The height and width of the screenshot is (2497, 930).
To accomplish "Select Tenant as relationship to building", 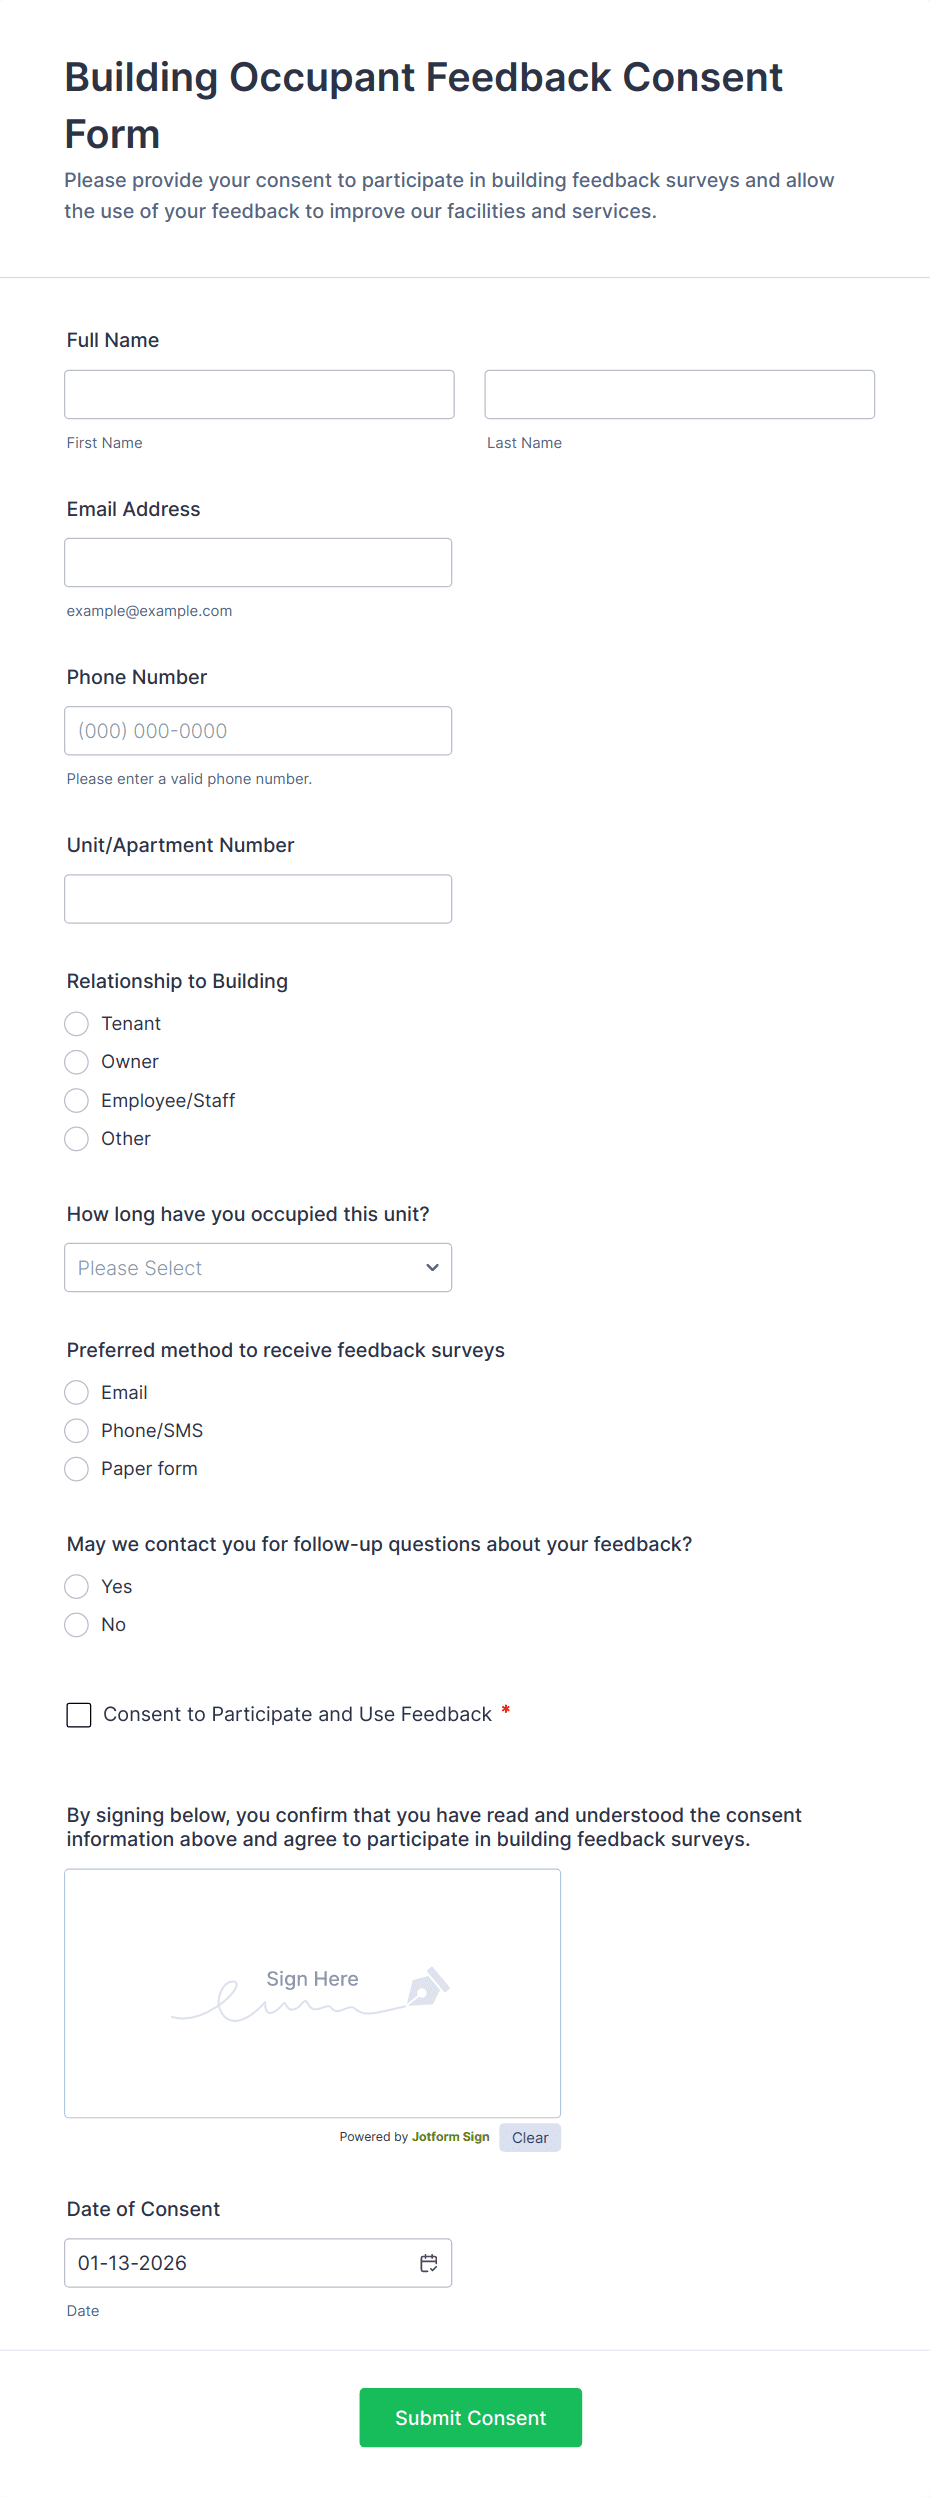I will tap(76, 1023).
